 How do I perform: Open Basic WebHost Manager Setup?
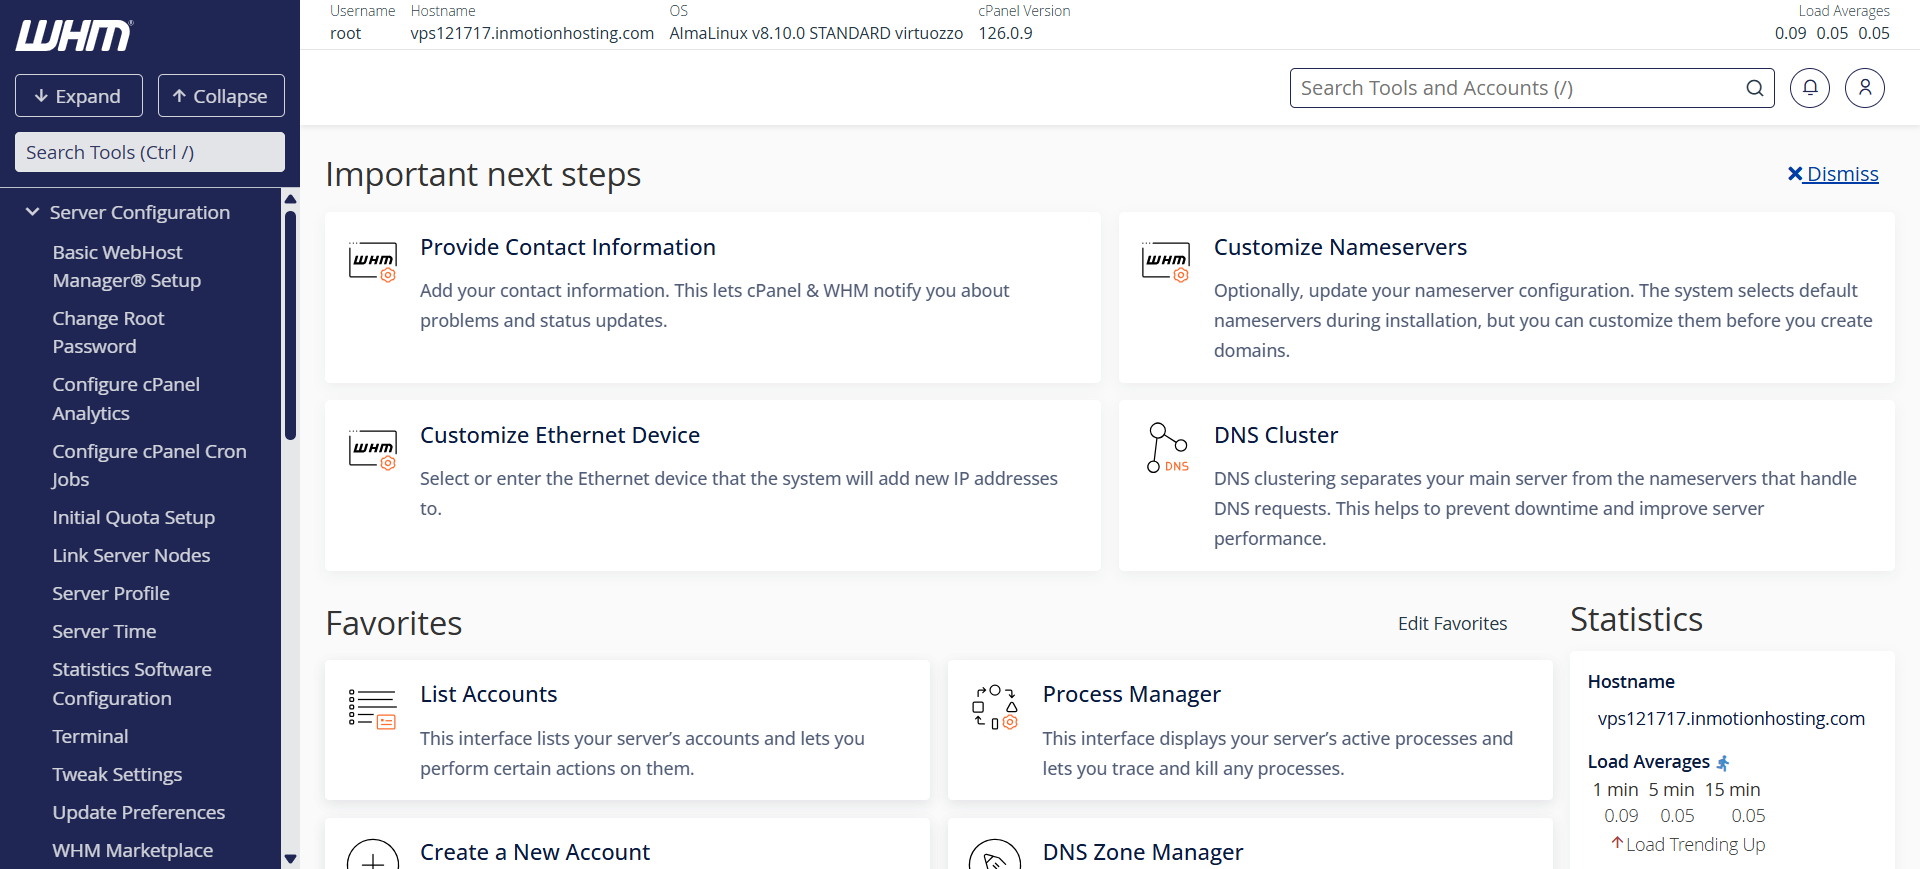[127, 266]
